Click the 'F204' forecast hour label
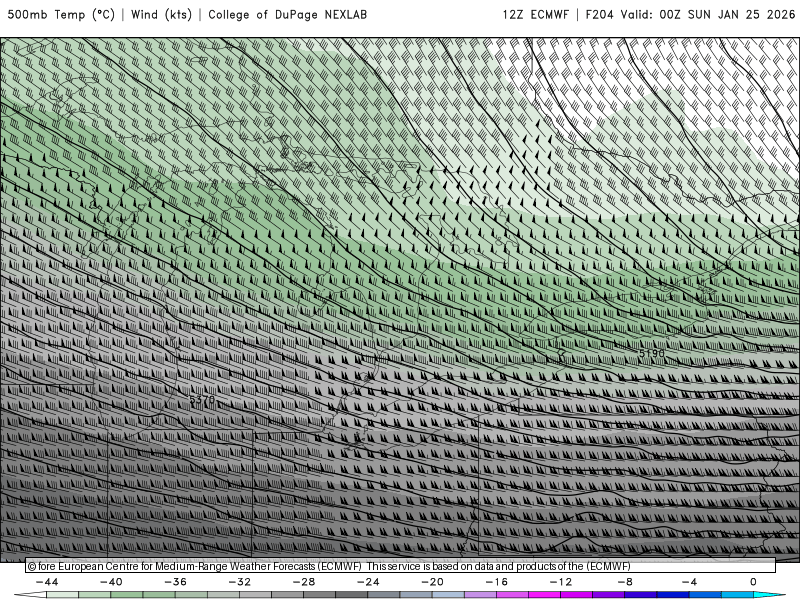Image resolution: width=800 pixels, height=600 pixels. [599, 15]
